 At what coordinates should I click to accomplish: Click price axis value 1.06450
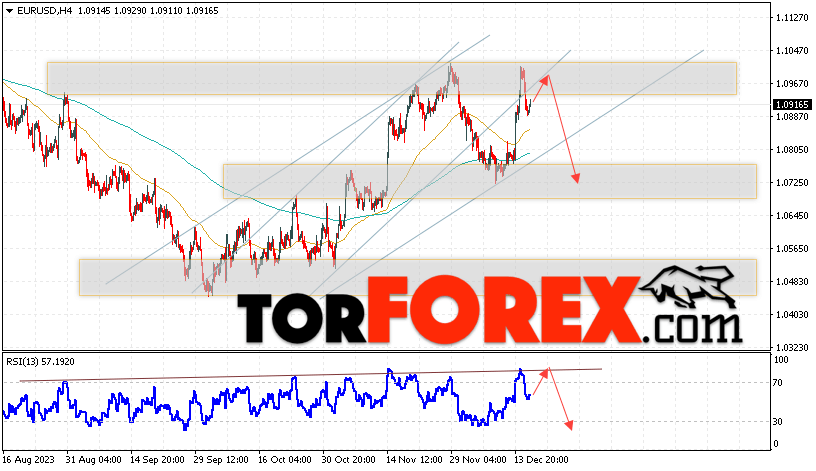click(x=792, y=215)
